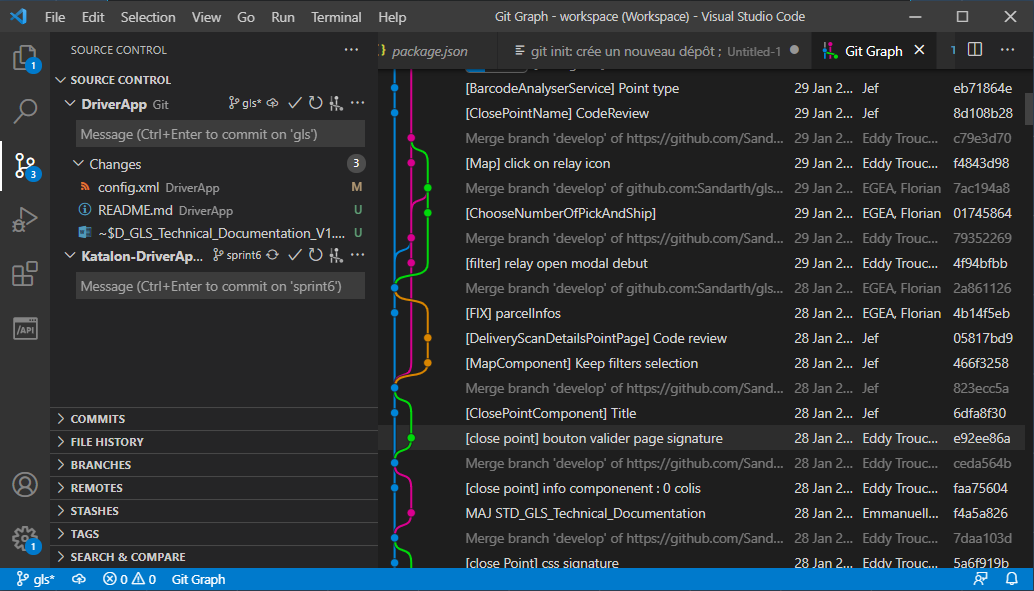Open Git Graph for DriverApp repository
Image resolution: width=1034 pixels, height=591 pixels.
pos(336,104)
